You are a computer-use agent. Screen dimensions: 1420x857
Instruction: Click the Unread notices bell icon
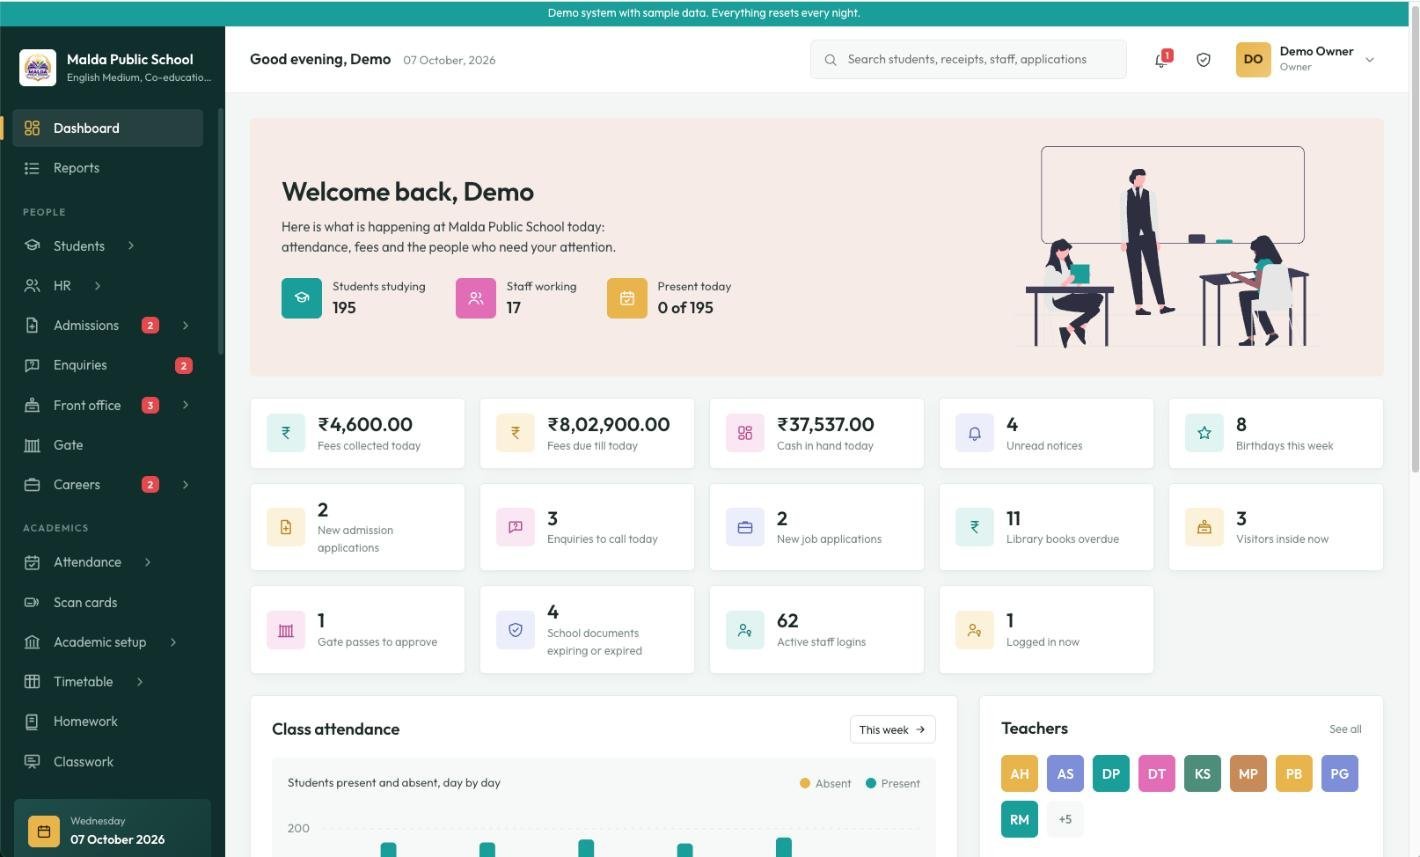[974, 433]
